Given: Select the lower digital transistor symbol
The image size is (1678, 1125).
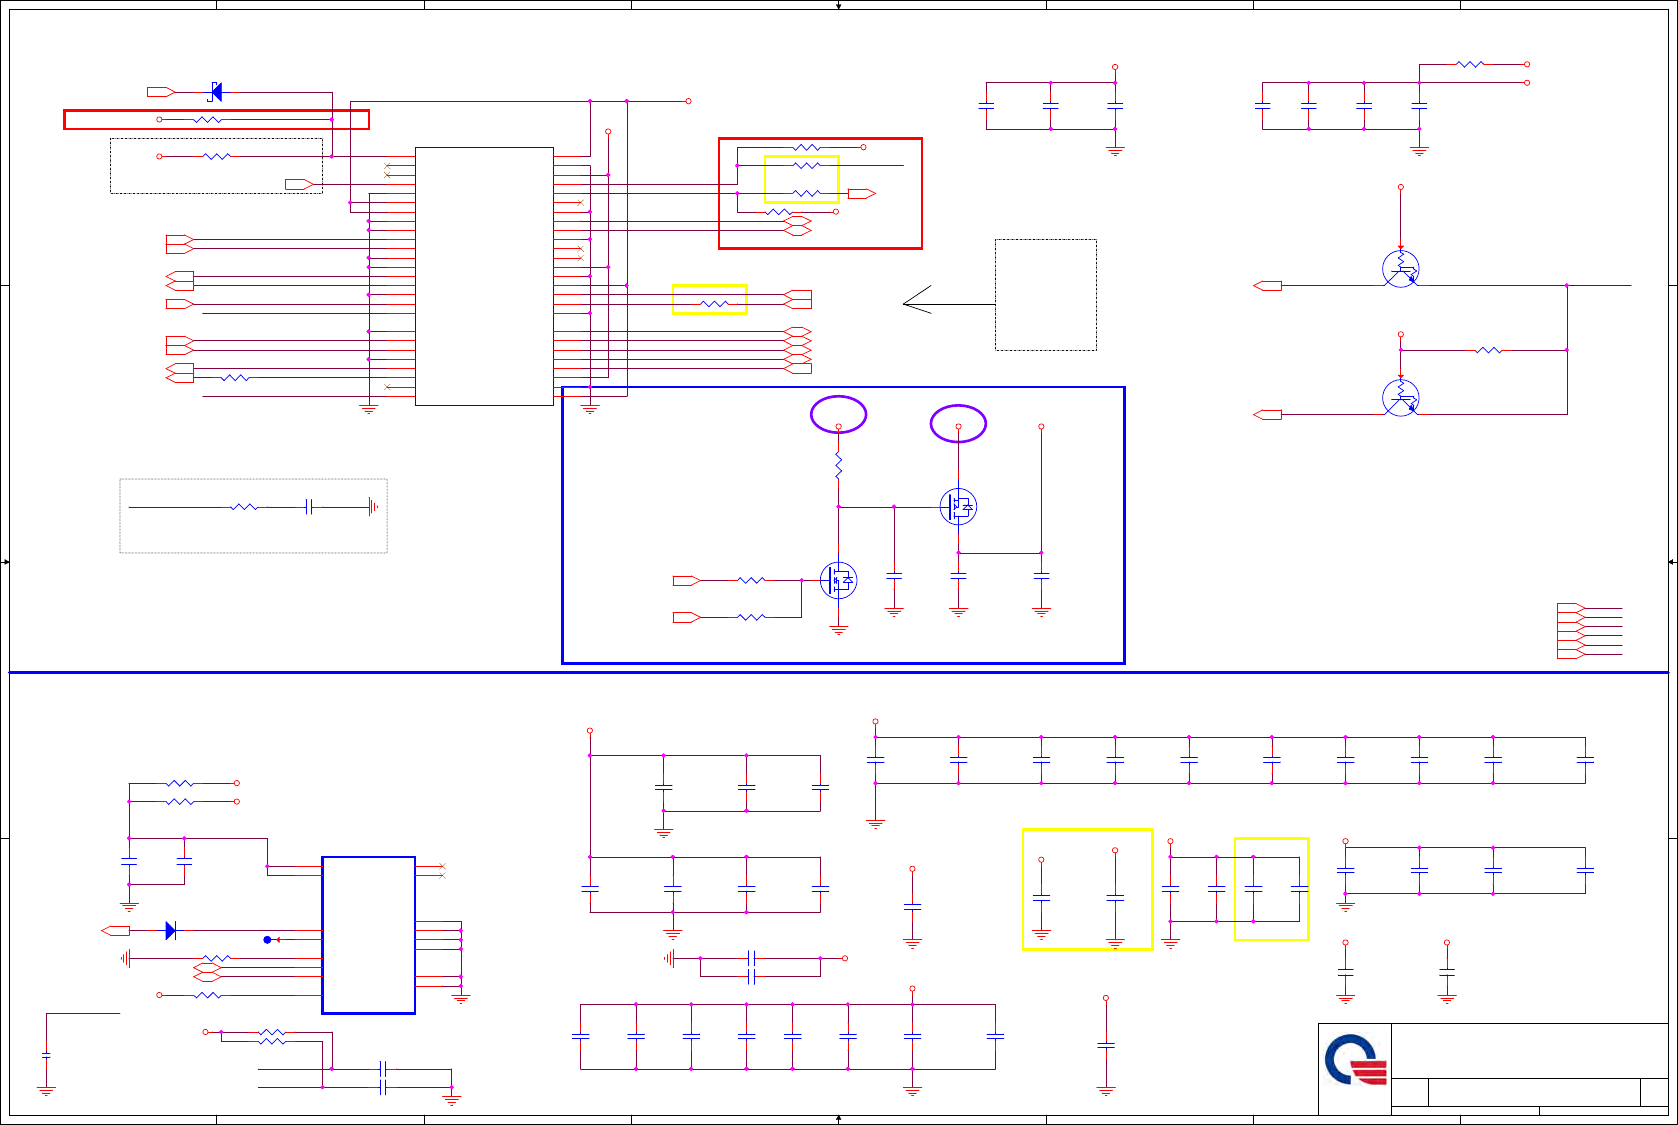Looking at the screenshot, I should point(1401,397).
